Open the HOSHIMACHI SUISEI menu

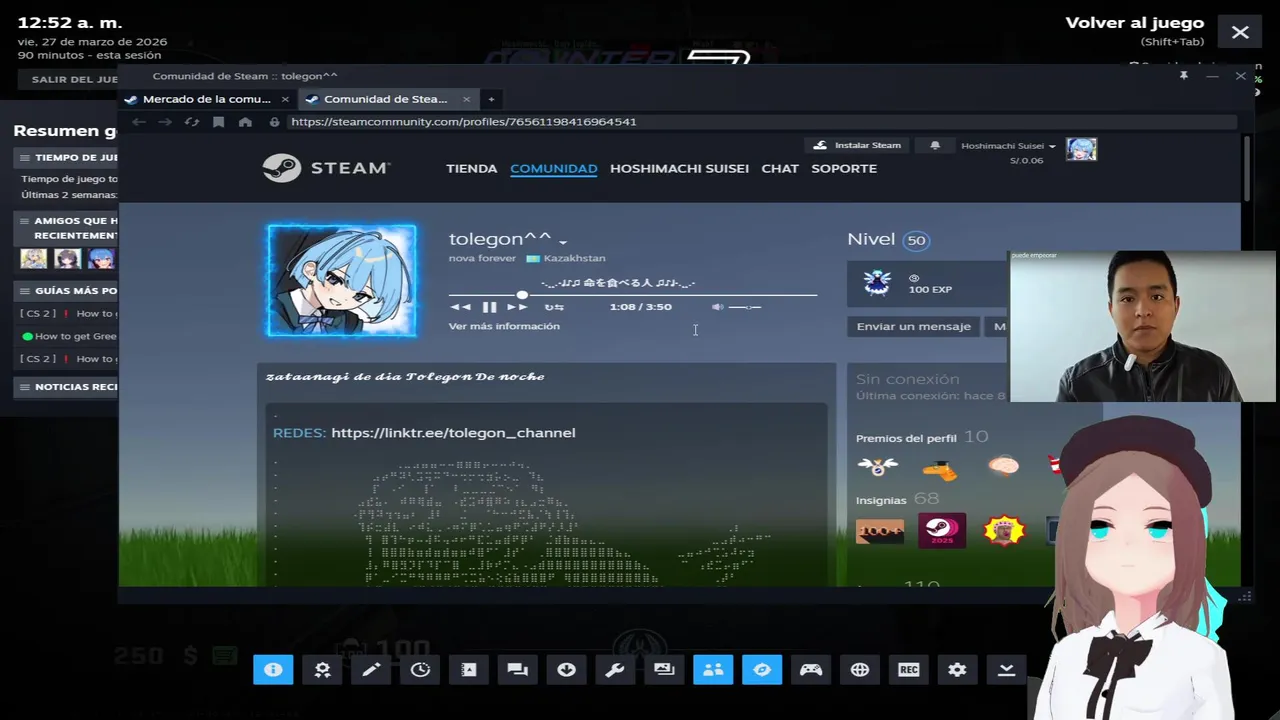pyautogui.click(x=679, y=168)
